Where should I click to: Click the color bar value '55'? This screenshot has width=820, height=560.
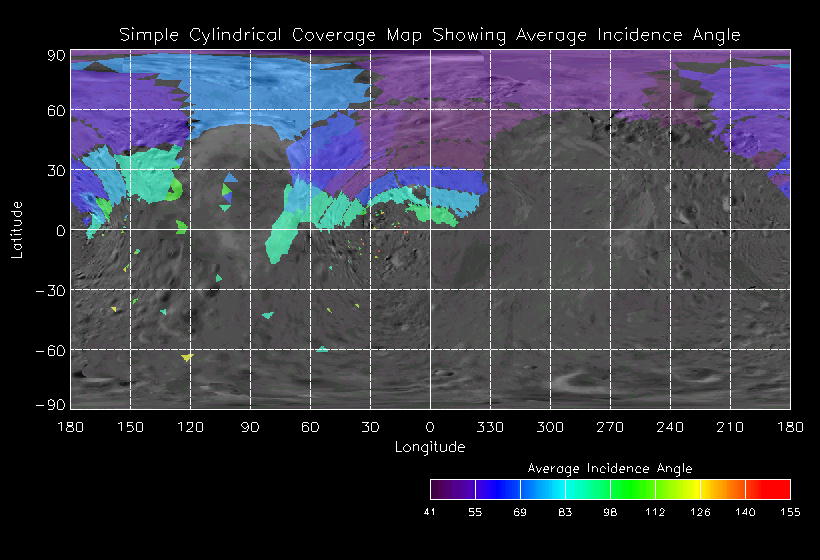[475, 512]
